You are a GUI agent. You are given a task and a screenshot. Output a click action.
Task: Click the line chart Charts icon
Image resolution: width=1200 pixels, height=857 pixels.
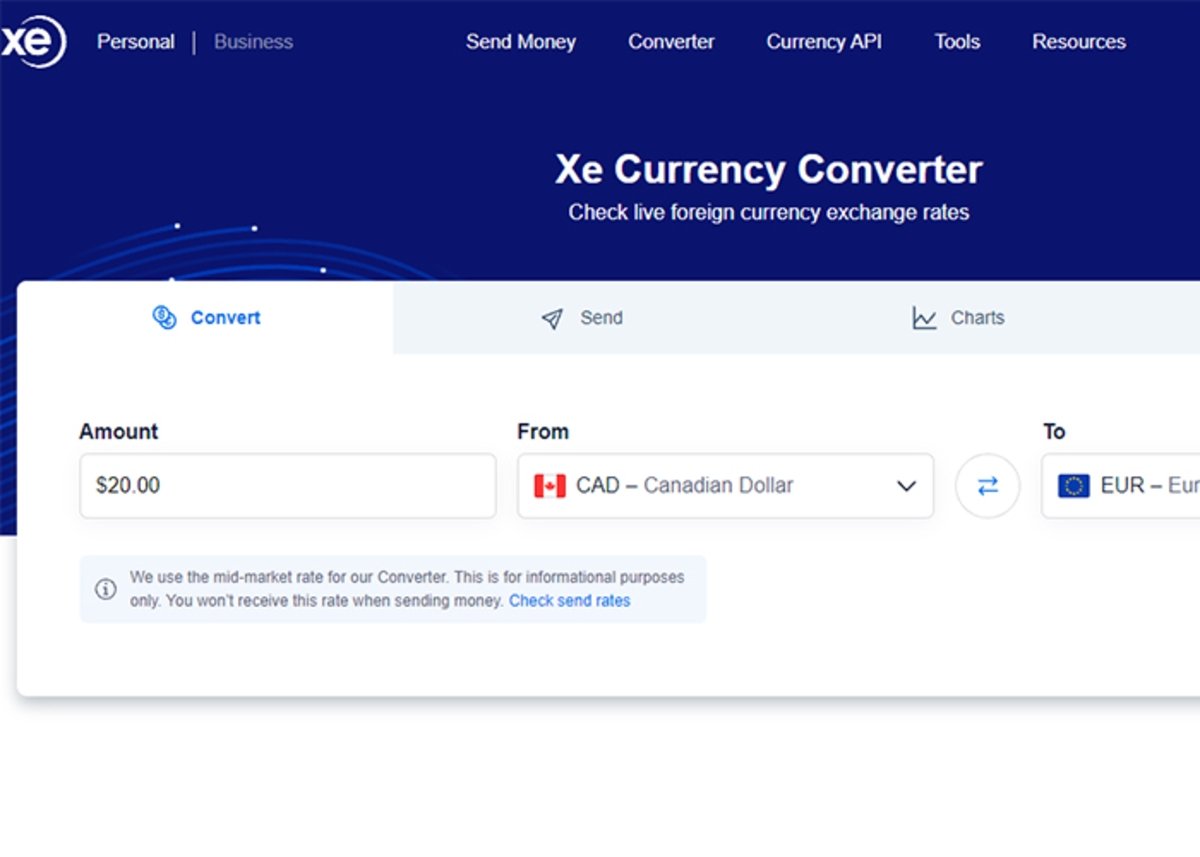click(x=924, y=318)
